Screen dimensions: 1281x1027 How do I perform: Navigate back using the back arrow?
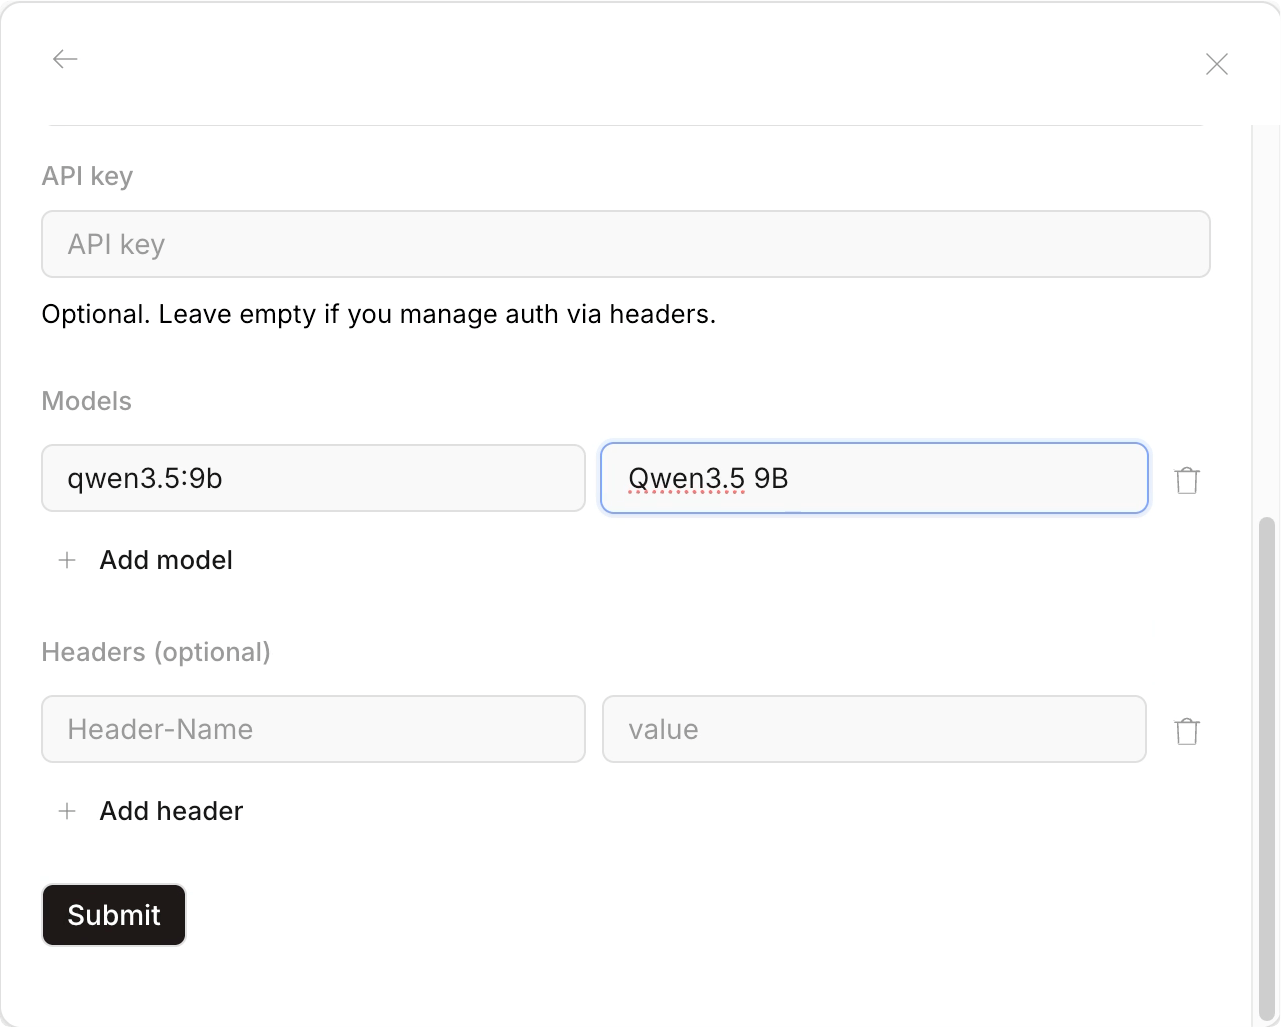click(65, 59)
